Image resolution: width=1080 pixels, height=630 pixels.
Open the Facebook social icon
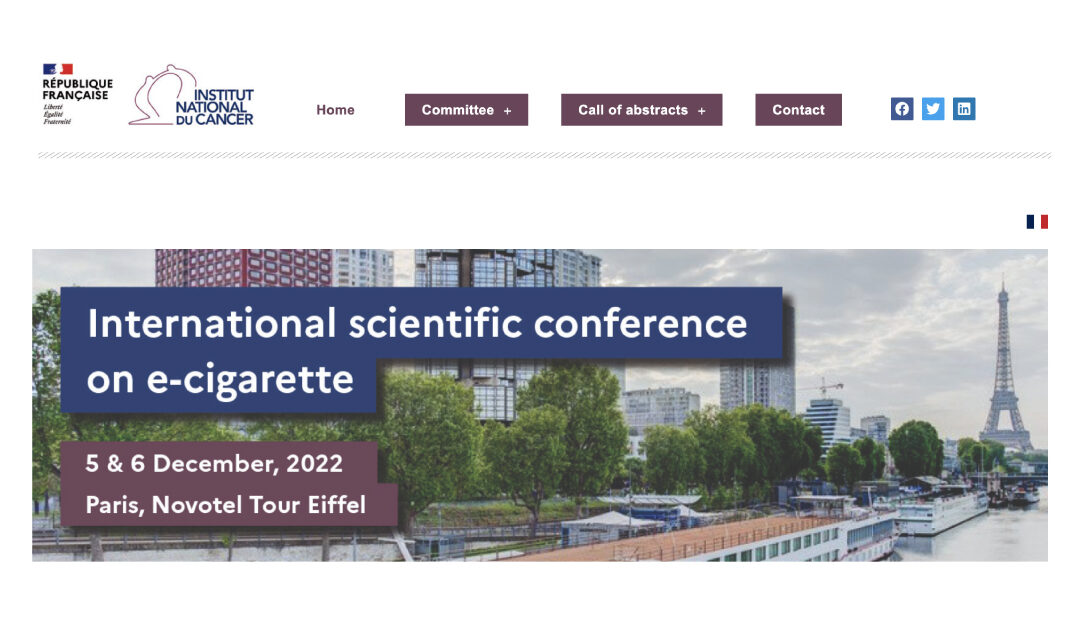pos(902,108)
